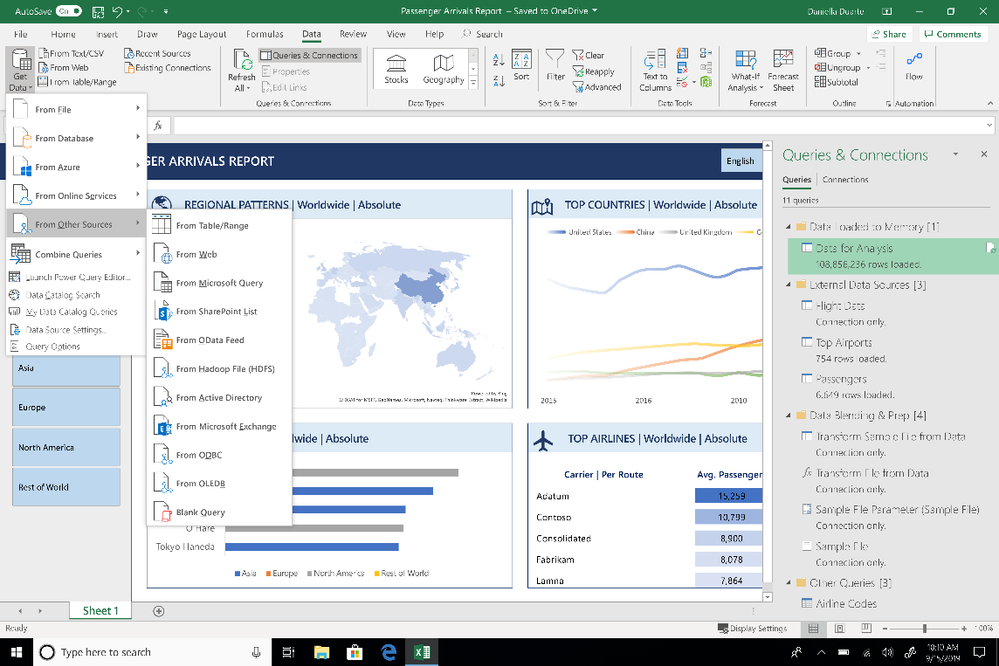Open the Comments button
The width and height of the screenshot is (999, 666).
click(952, 34)
